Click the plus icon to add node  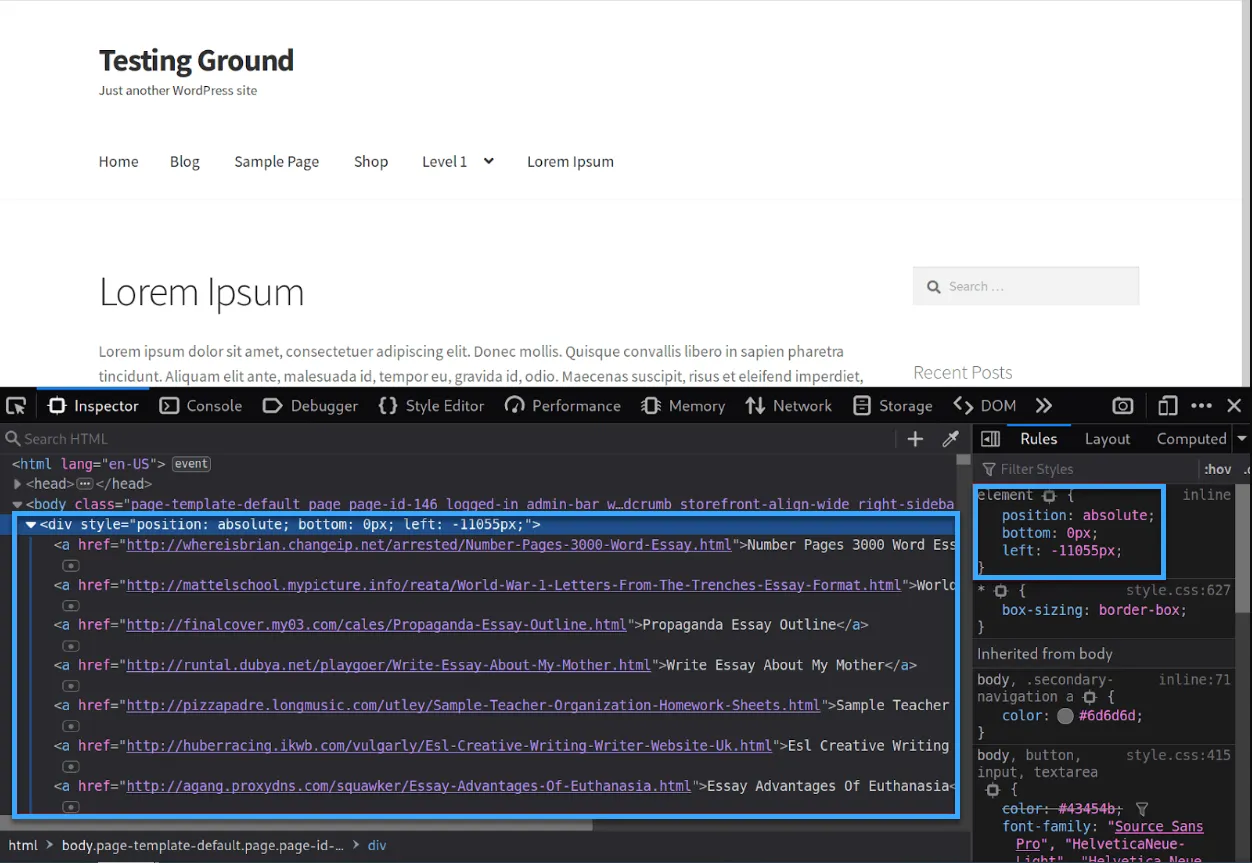pos(915,439)
